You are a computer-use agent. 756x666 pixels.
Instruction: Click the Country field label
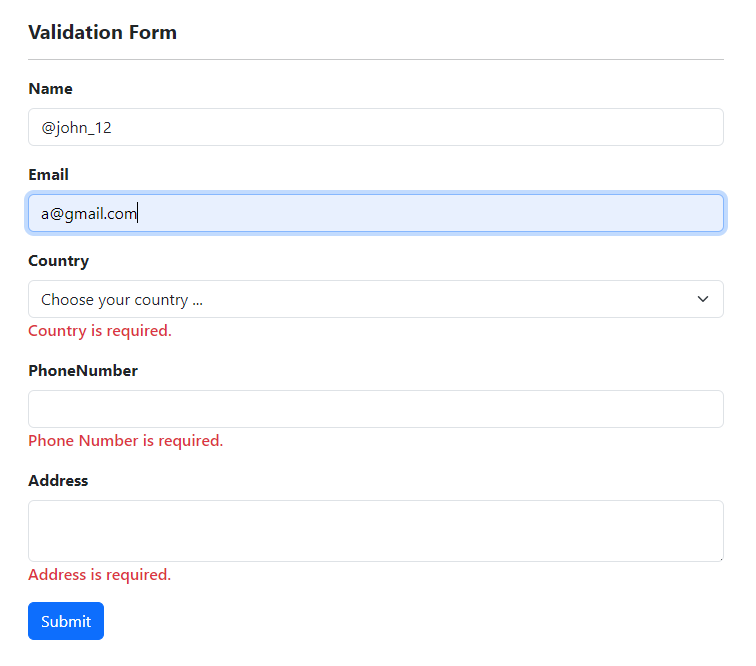point(58,261)
